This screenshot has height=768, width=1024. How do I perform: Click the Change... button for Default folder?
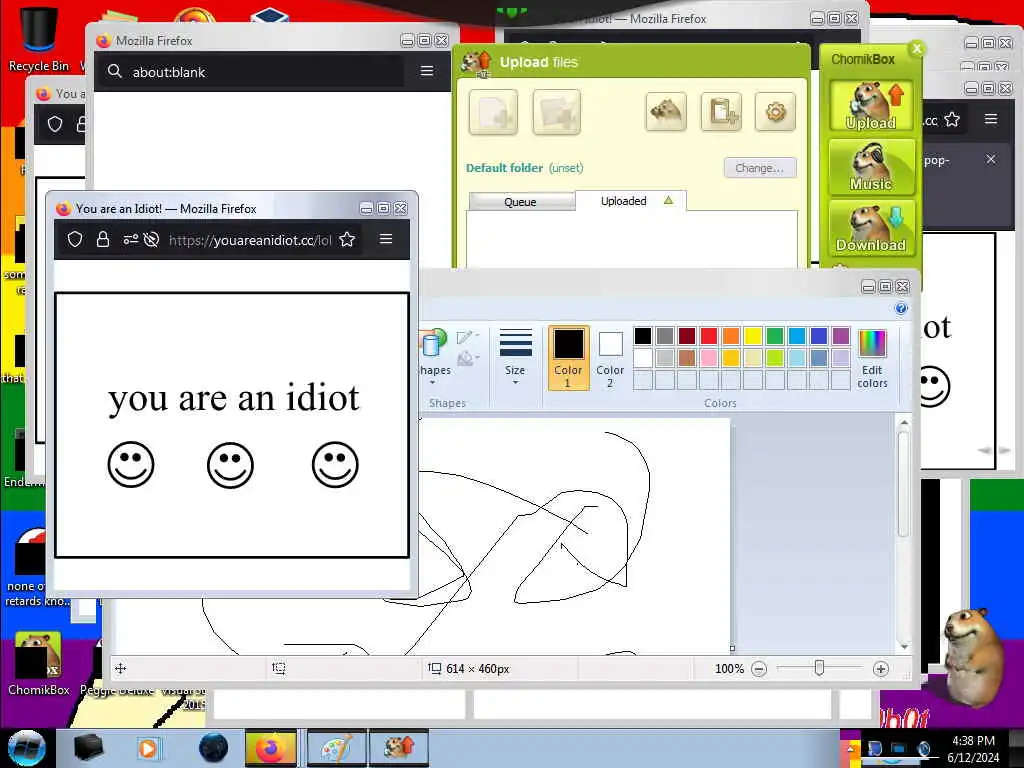point(760,168)
